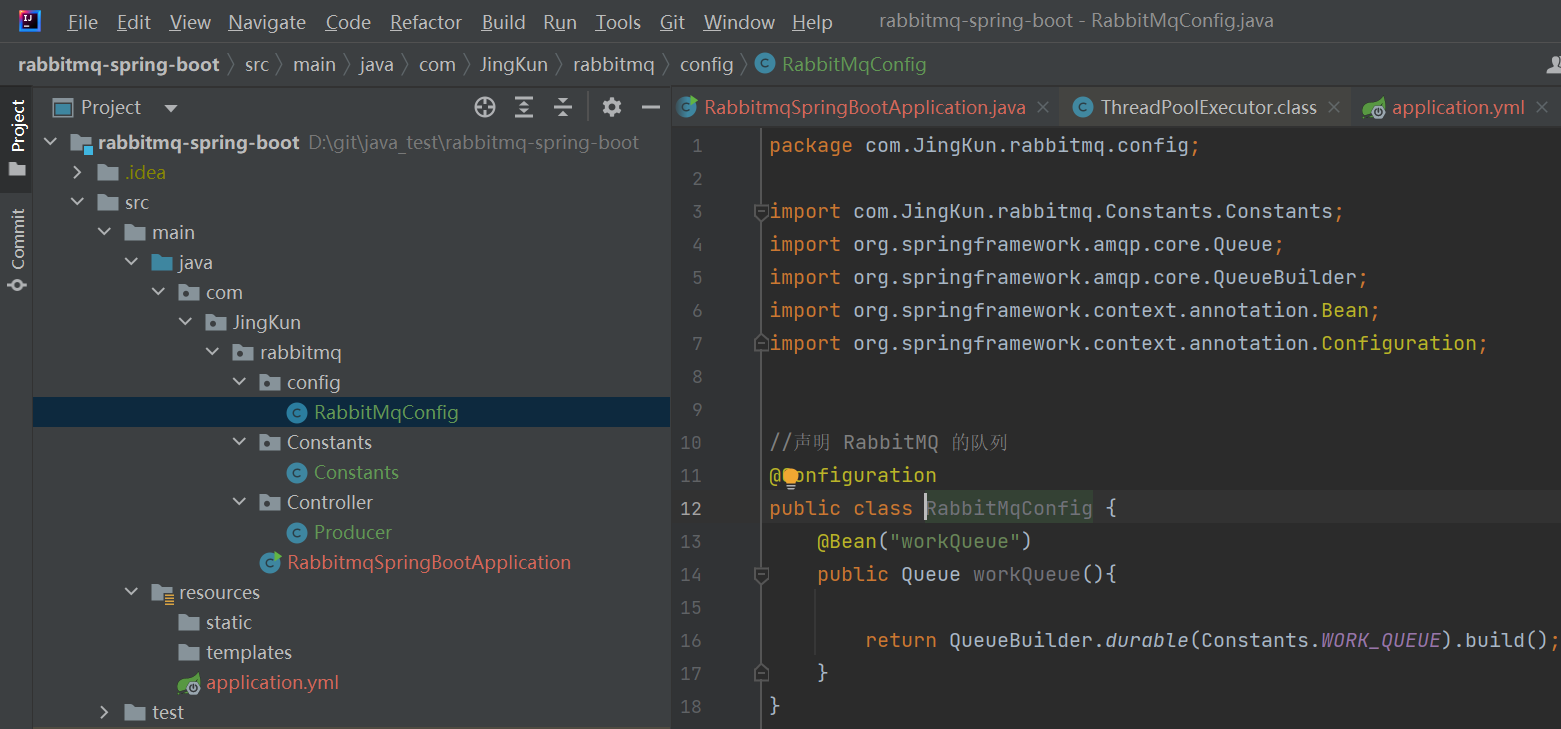Click rabbitmq breadcrumb segment

(x=614, y=64)
